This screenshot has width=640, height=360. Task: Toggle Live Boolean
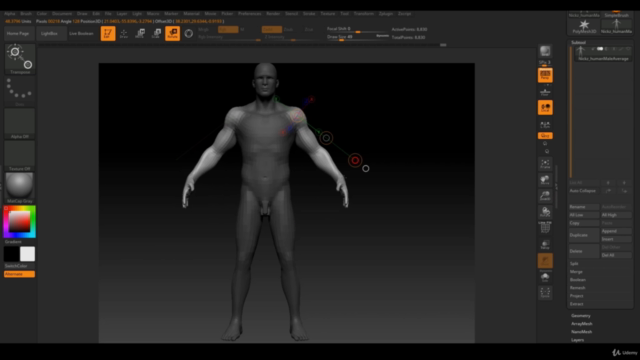pos(81,33)
